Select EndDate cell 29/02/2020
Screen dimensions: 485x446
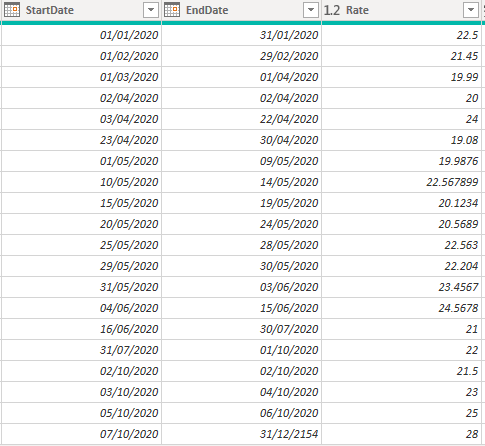pyautogui.click(x=242, y=56)
